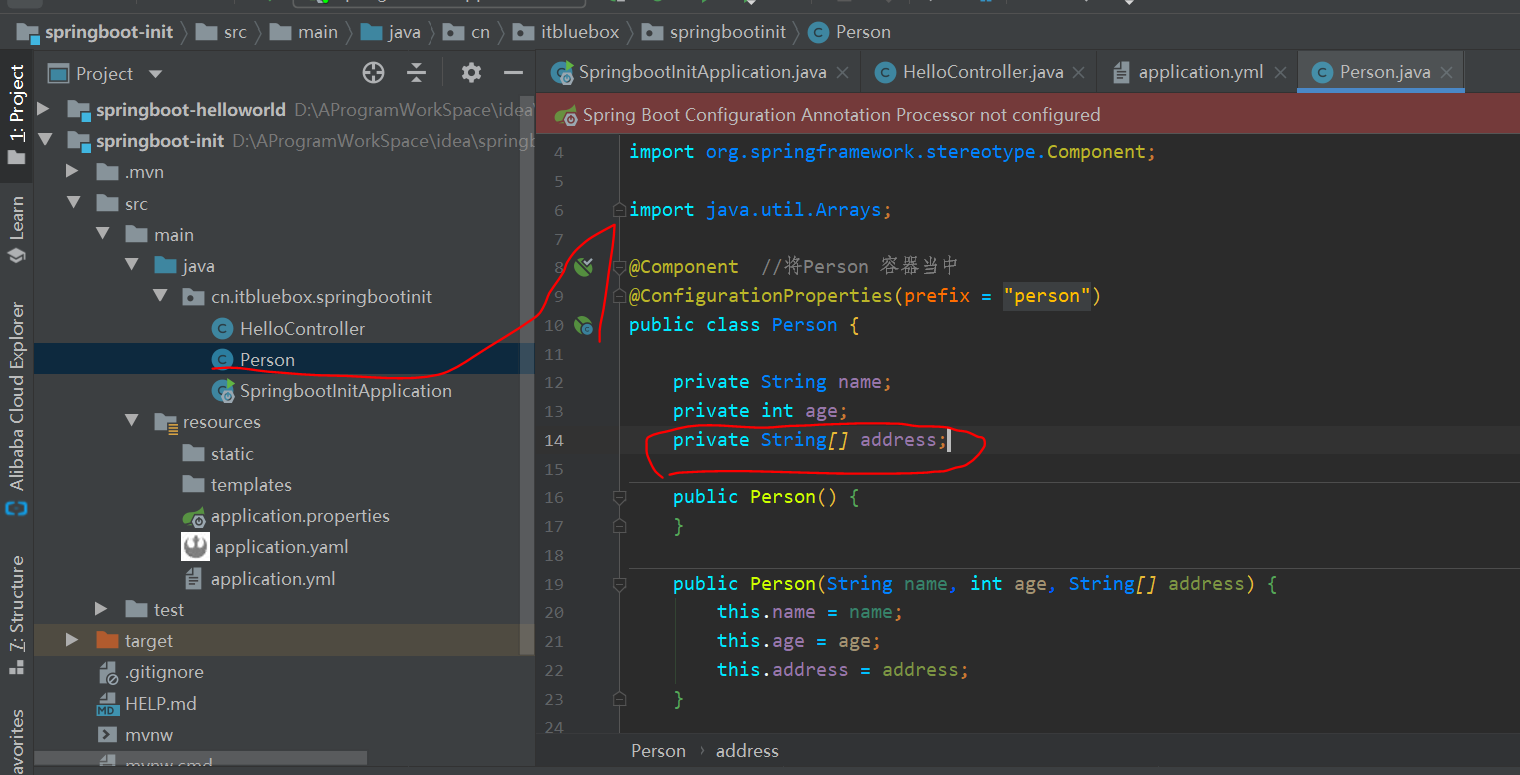Hide the Project panel with minimize icon
This screenshot has height=775, width=1520.
(513, 73)
